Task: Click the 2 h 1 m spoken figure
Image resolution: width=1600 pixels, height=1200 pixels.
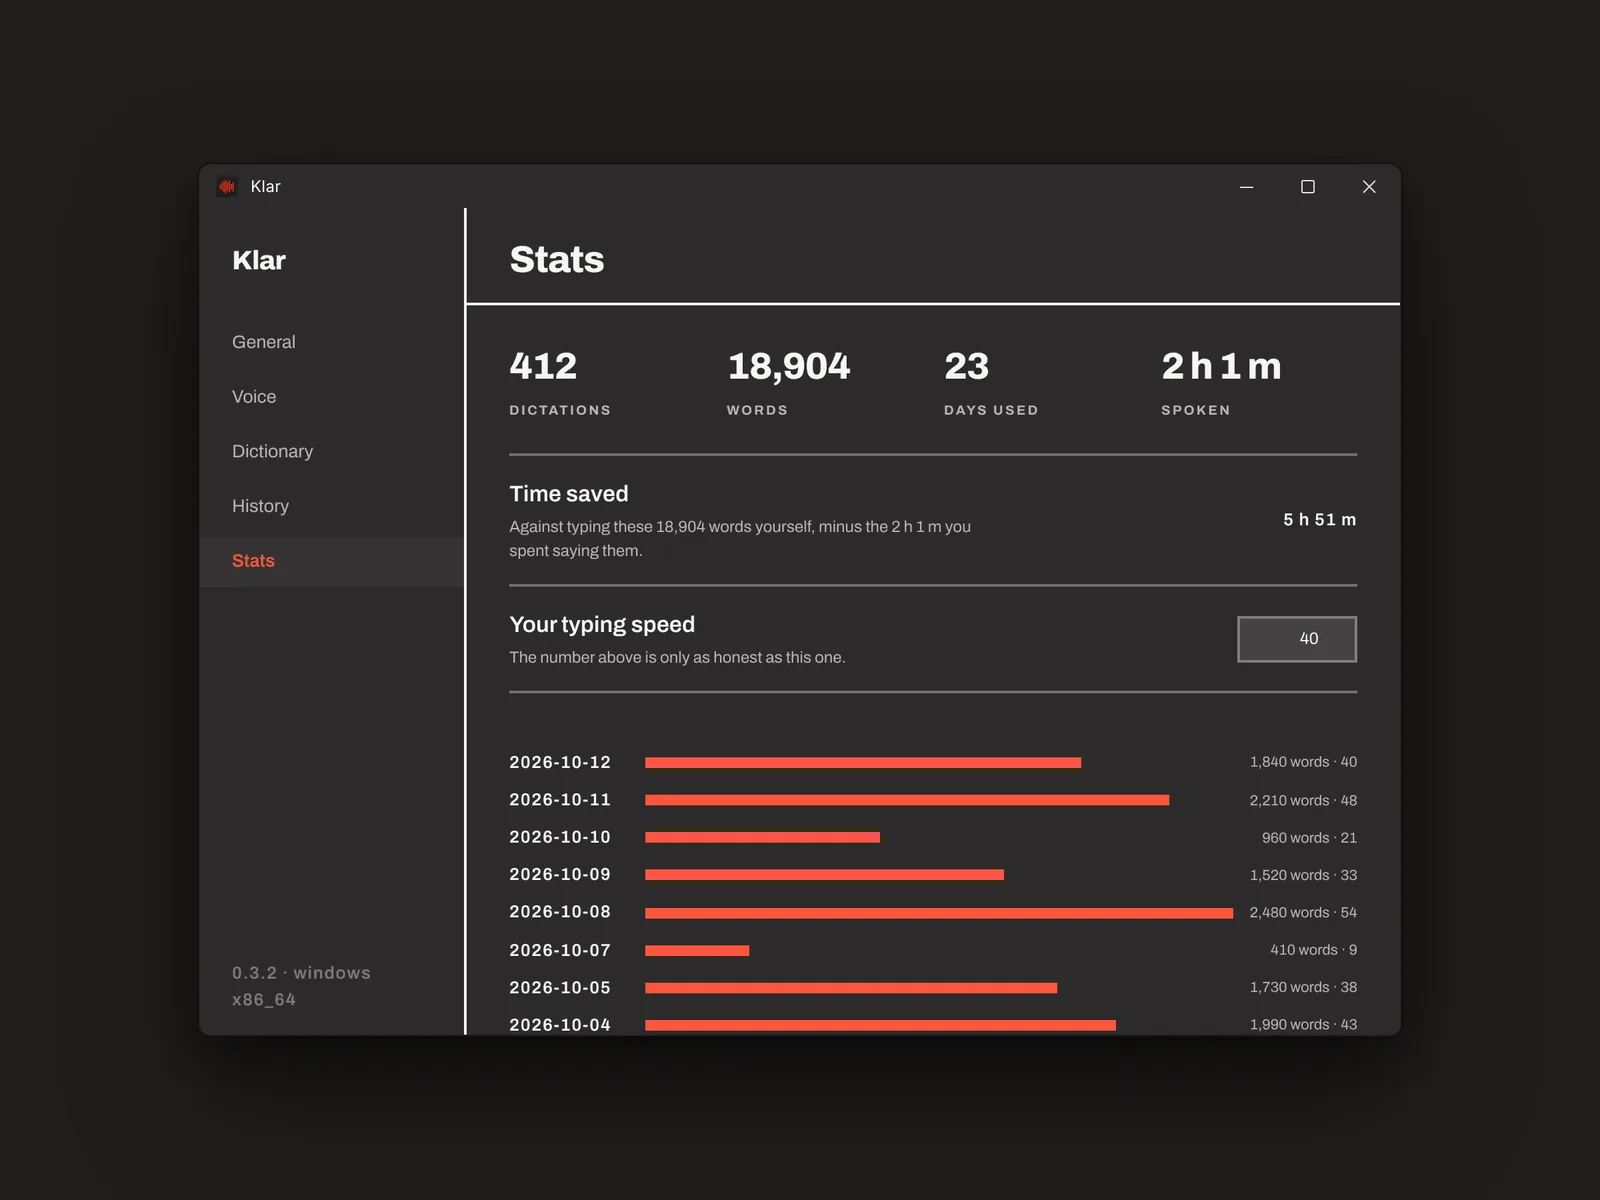Action: click(1221, 366)
